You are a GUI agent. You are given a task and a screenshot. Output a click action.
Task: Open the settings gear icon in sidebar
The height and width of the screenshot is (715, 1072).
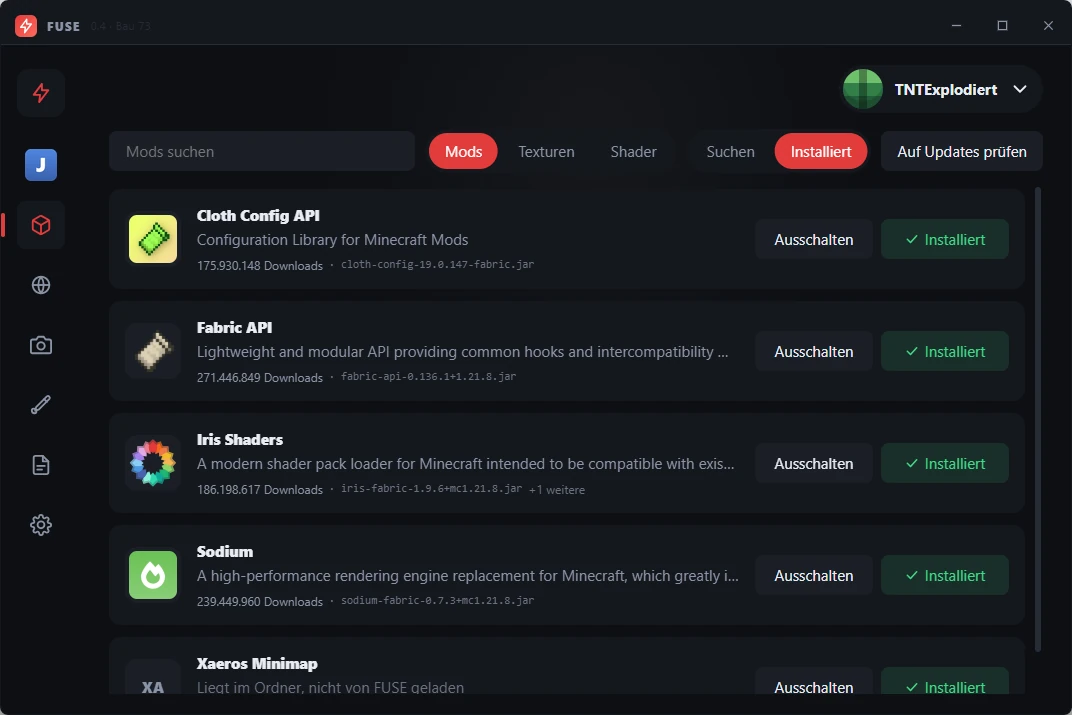(x=41, y=525)
